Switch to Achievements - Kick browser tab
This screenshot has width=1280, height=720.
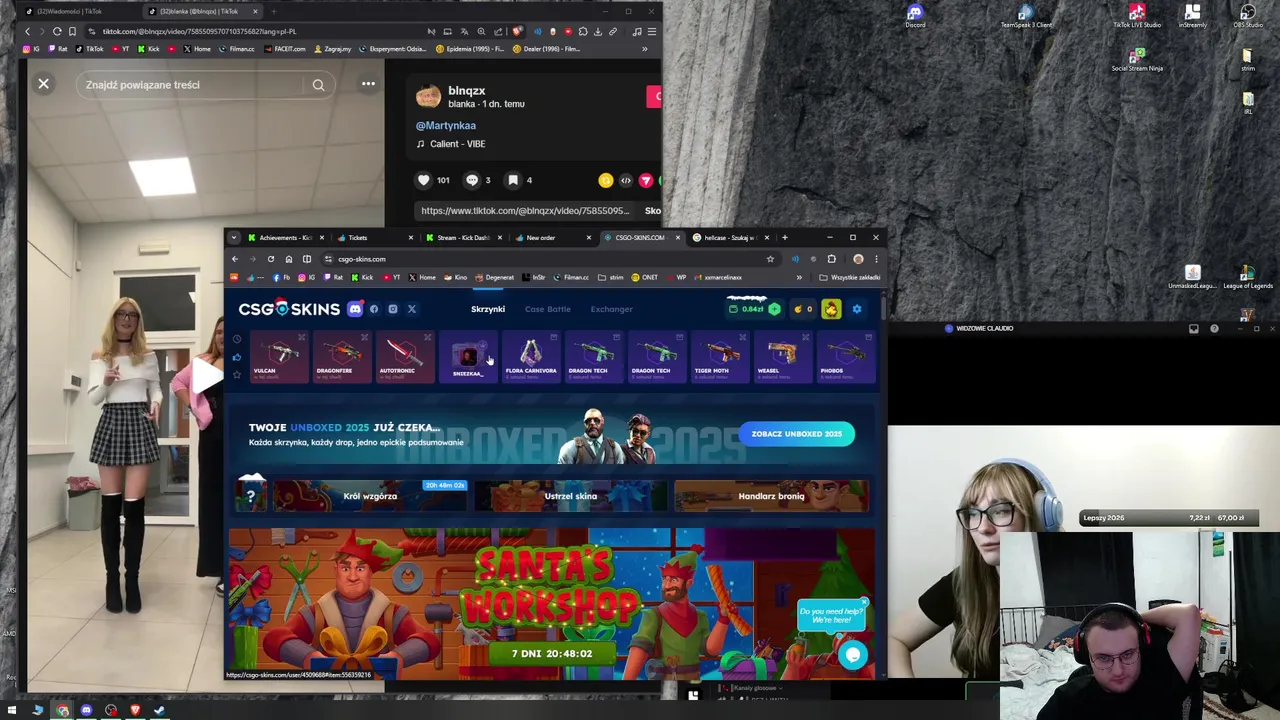pyautogui.click(x=286, y=238)
